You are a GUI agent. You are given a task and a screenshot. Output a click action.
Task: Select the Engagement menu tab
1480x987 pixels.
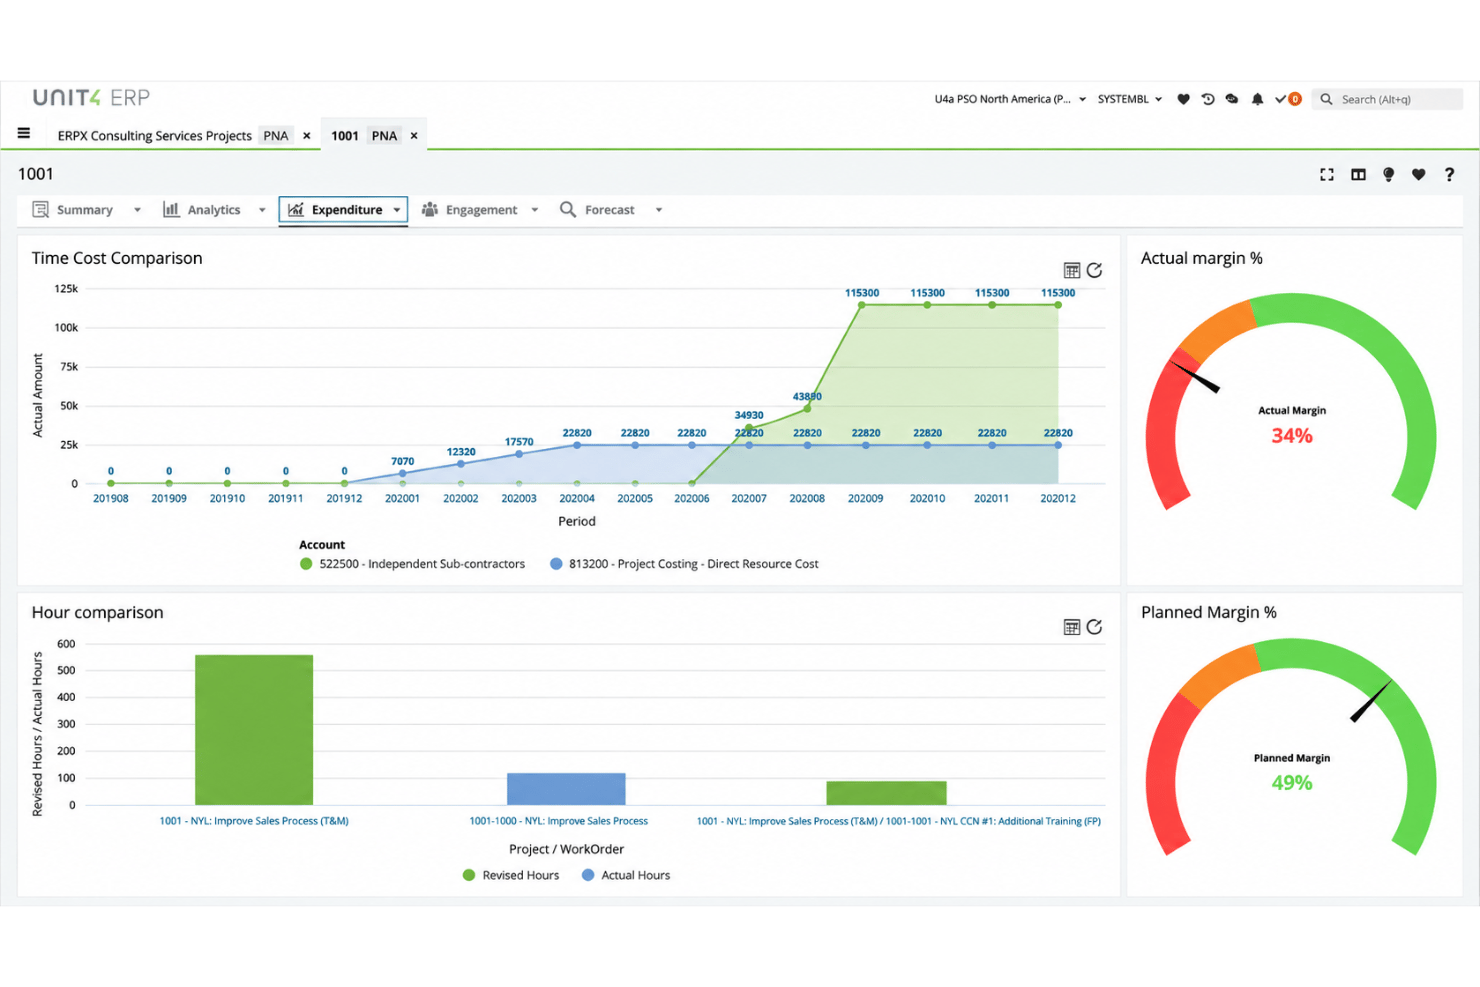(480, 210)
